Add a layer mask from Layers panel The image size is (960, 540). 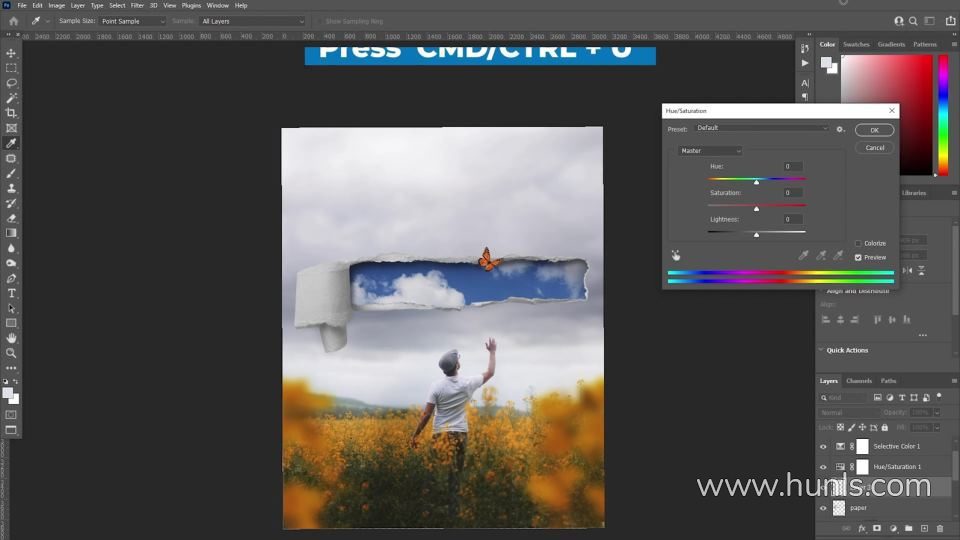877,528
